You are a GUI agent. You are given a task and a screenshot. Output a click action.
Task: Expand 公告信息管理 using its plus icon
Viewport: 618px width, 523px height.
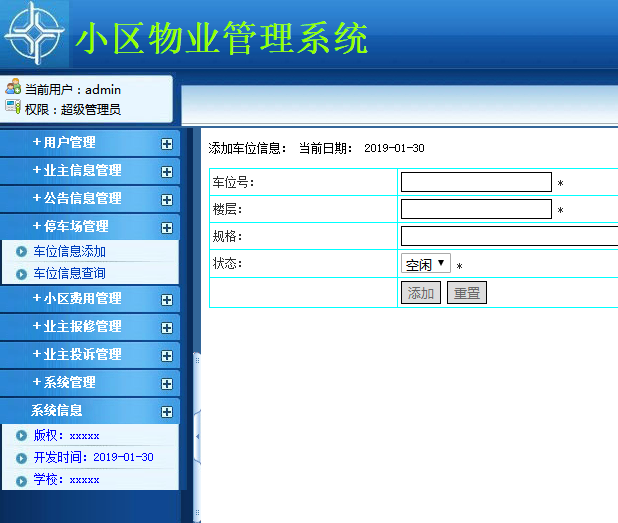coord(167,200)
